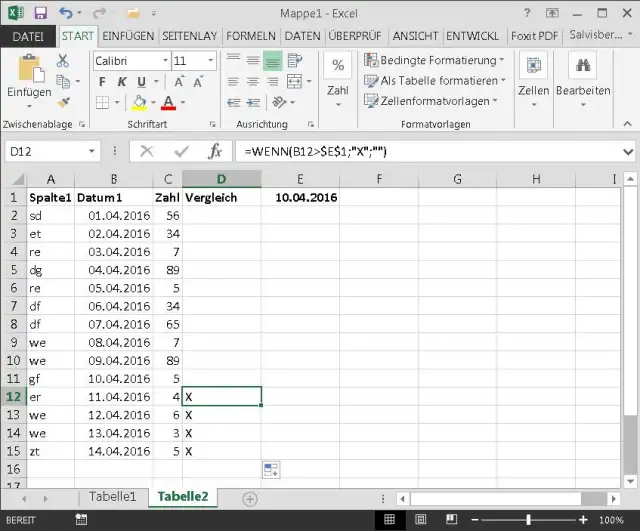The image size is (640, 531).
Task: Open the FORMELN ribbon tab
Action: tap(250, 35)
